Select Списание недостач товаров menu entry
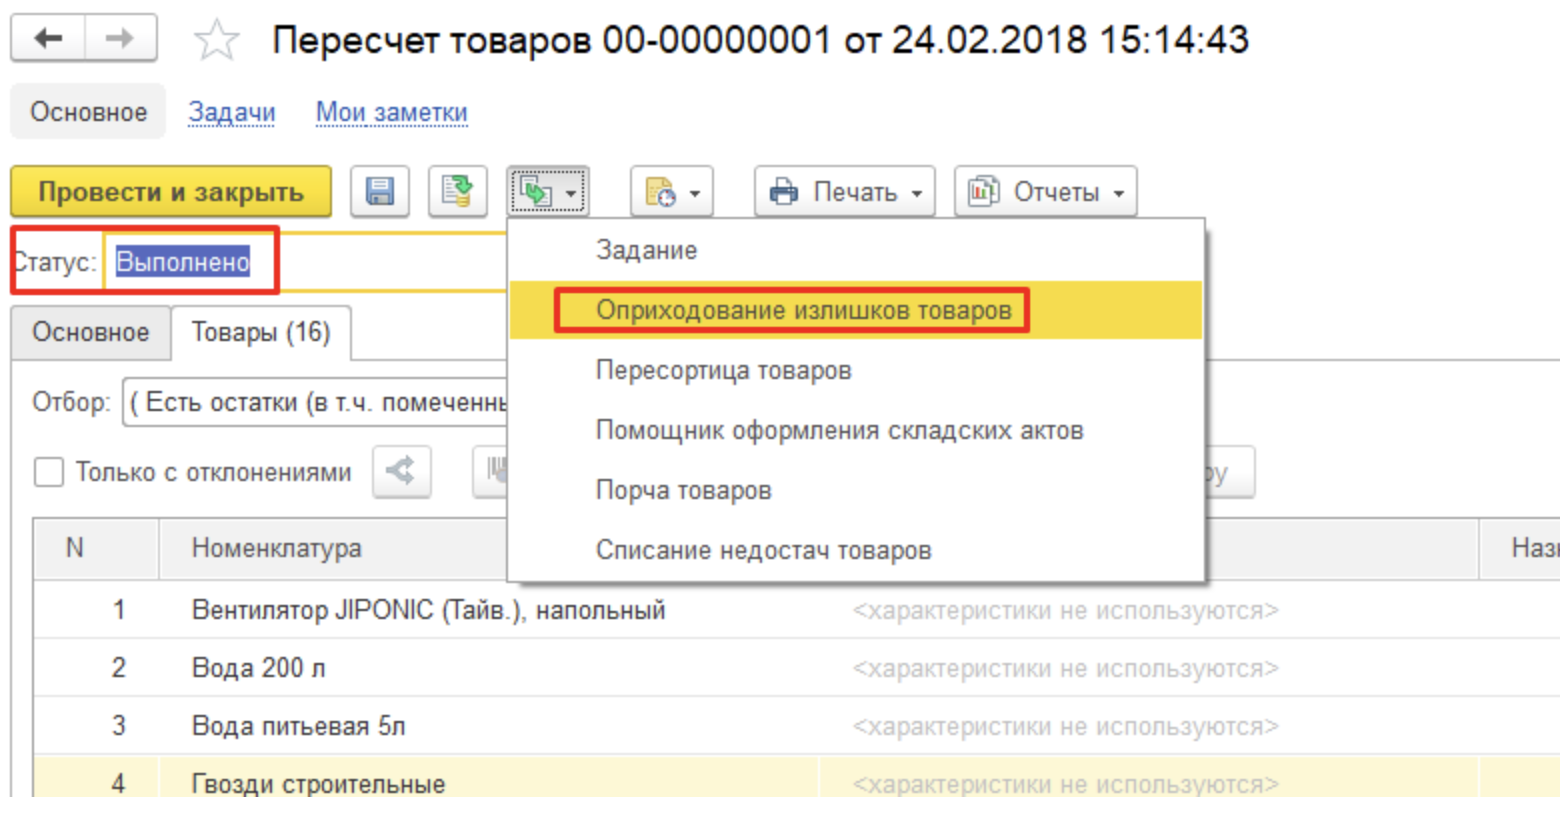Image resolution: width=1560 pixels, height=822 pixels. tap(763, 550)
